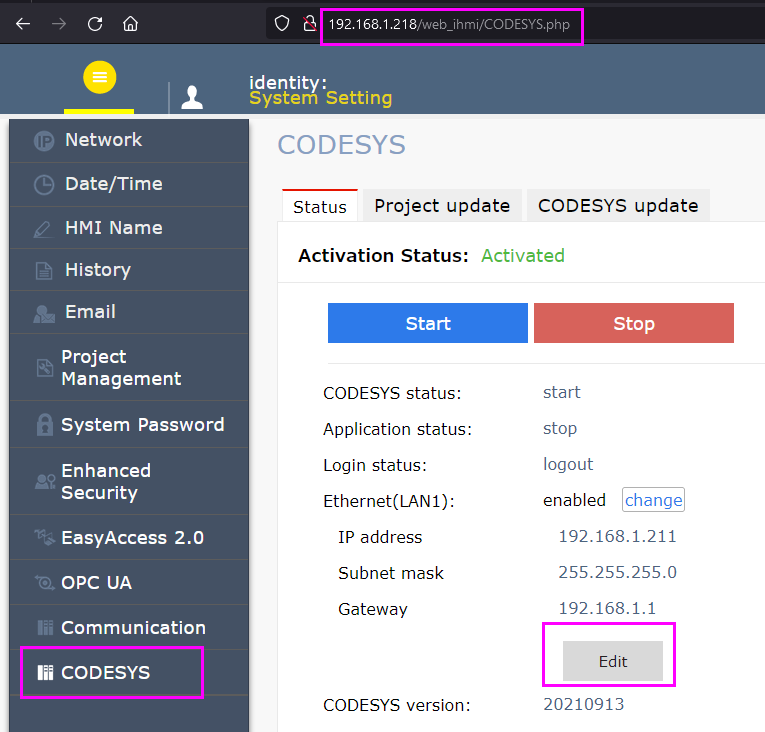Click the icon beside EasyAccess 2.0
765x732 pixels.
pyautogui.click(x=45, y=537)
